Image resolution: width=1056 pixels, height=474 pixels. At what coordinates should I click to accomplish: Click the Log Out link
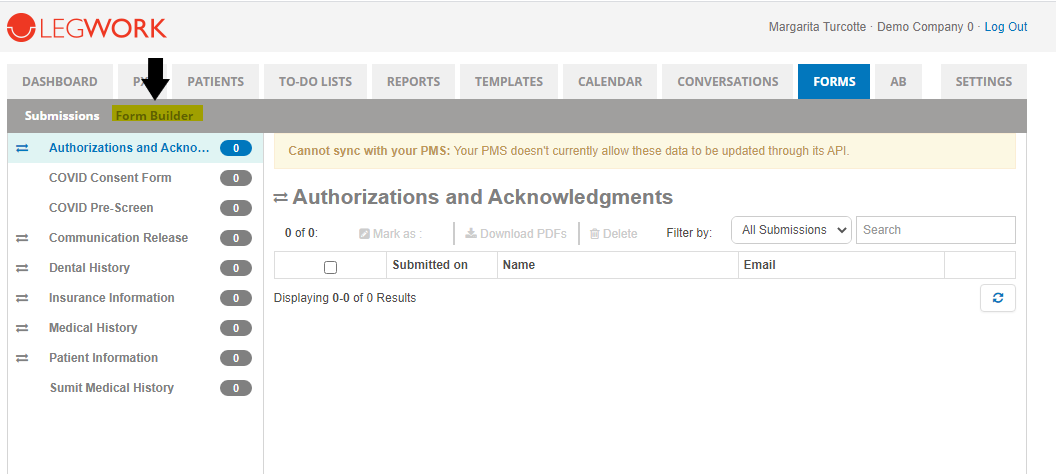1005,27
